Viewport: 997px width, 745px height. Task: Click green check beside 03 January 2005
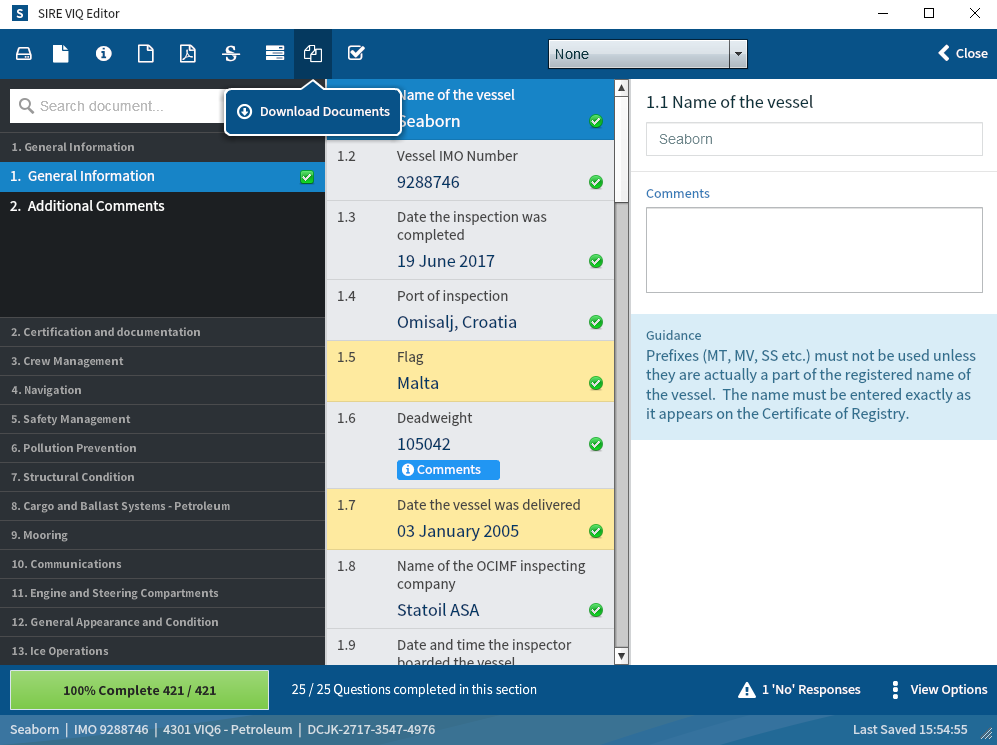click(x=596, y=531)
